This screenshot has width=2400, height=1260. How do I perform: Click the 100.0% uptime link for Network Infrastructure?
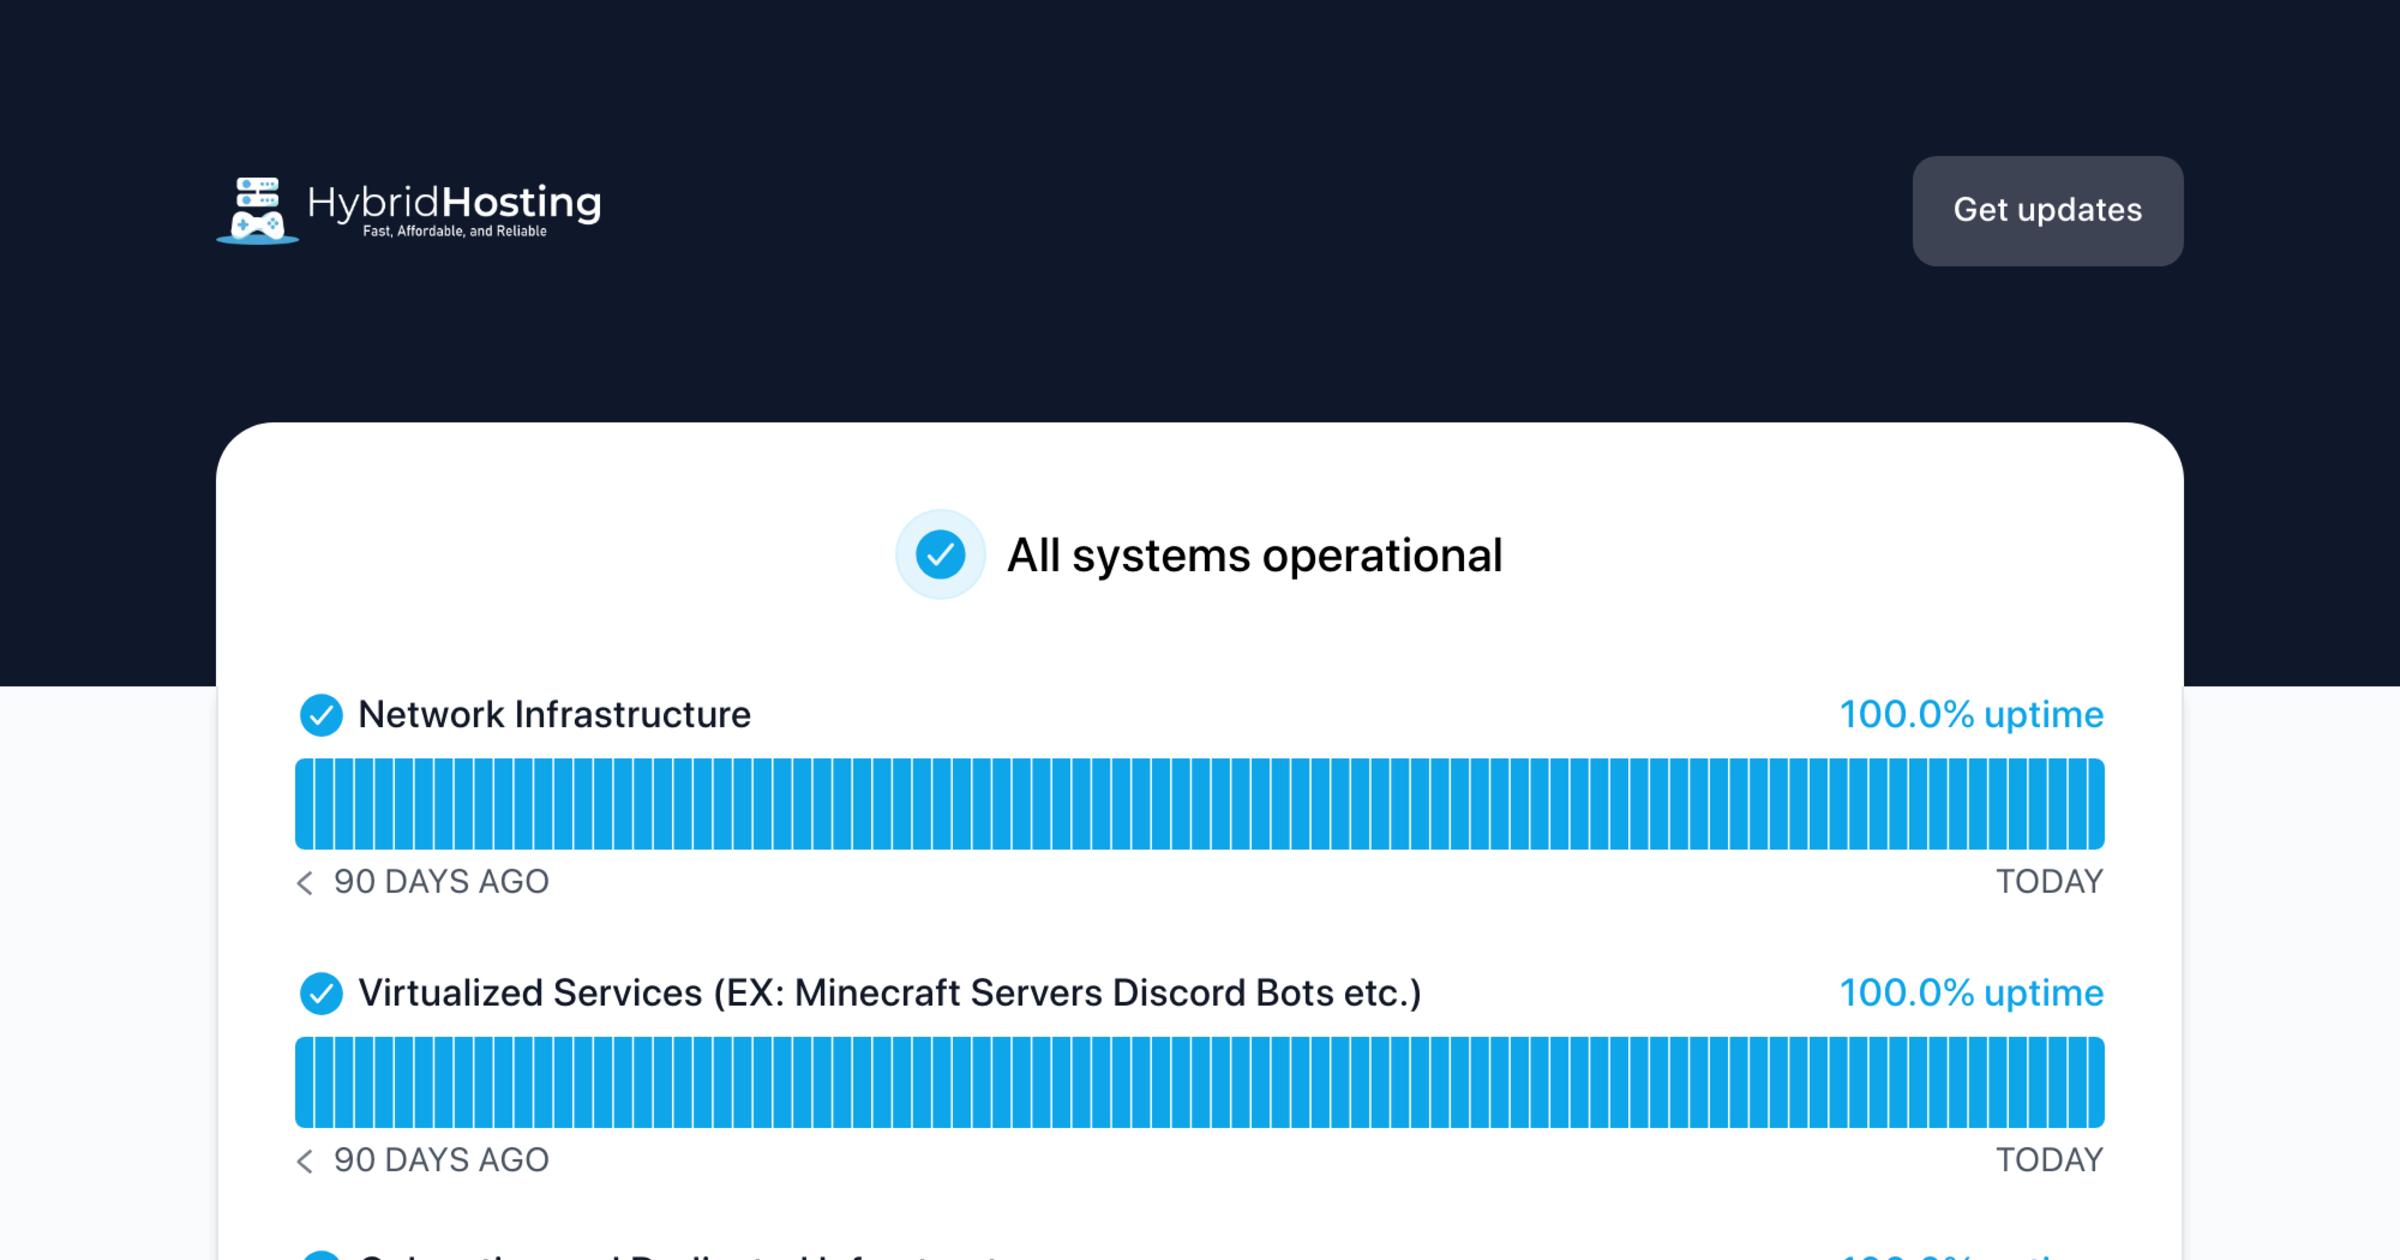pyautogui.click(x=1970, y=714)
